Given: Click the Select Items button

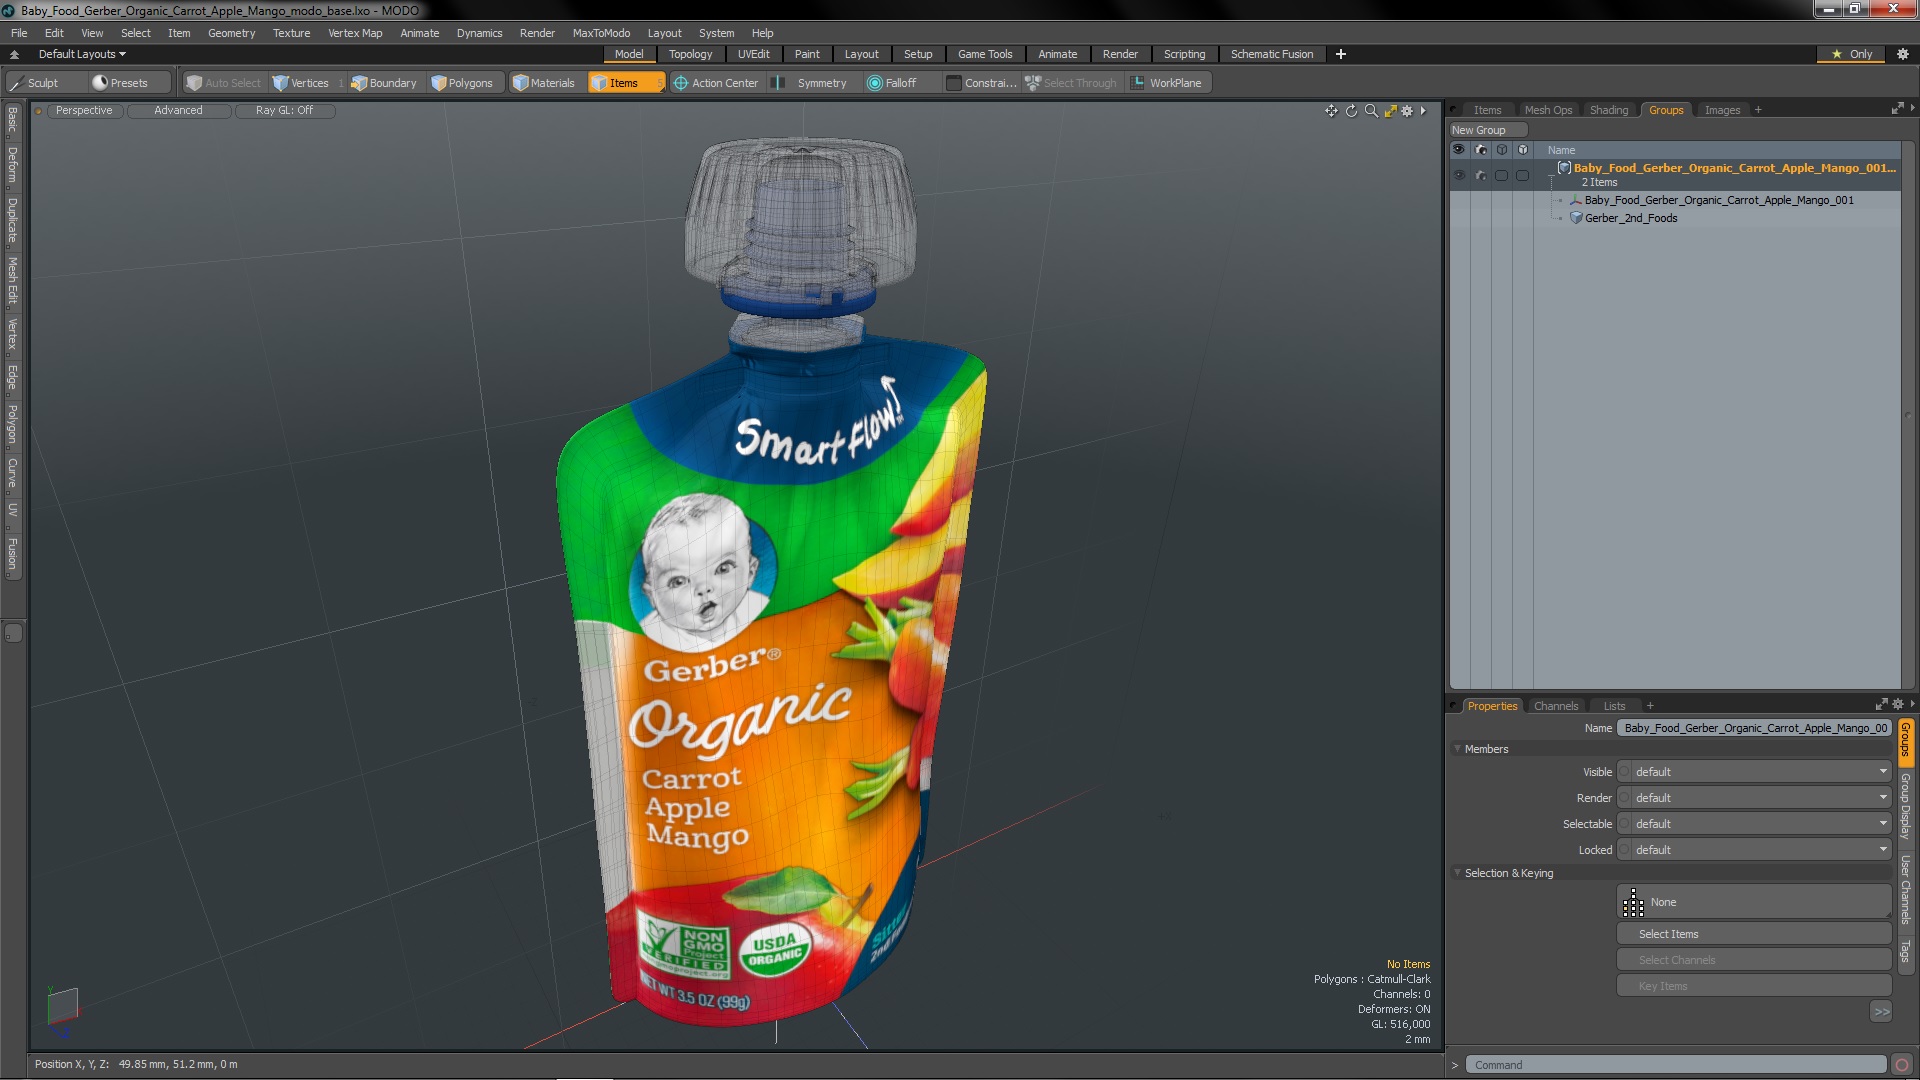Looking at the screenshot, I should (1754, 934).
